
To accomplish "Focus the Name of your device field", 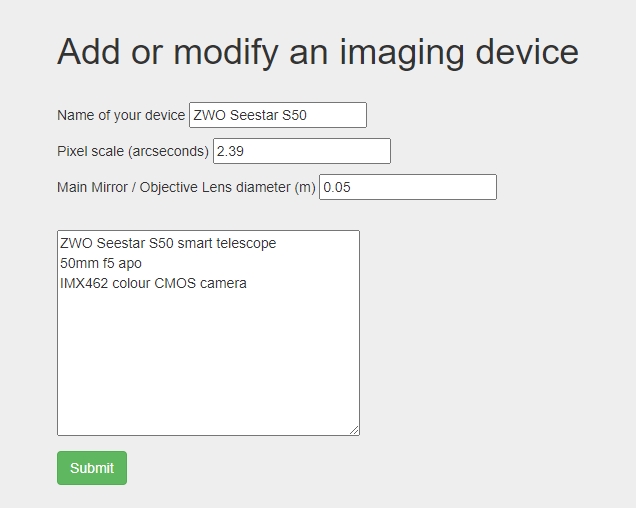I will pos(278,115).
